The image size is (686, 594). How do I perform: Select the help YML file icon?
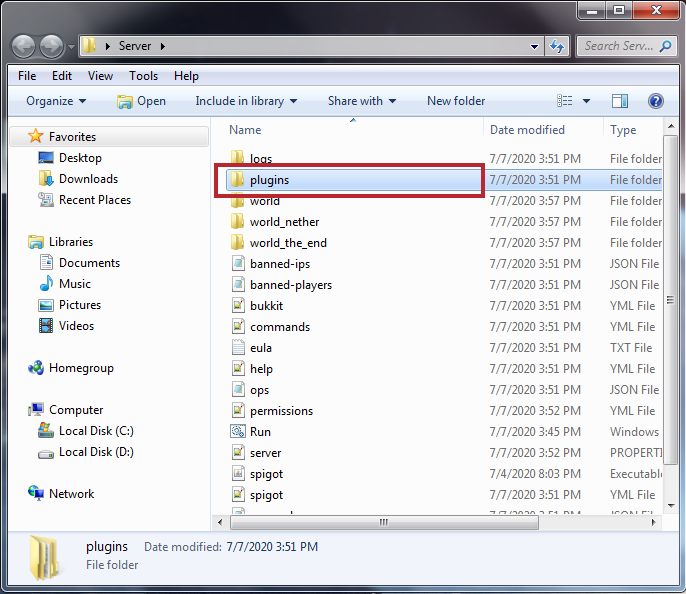238,368
